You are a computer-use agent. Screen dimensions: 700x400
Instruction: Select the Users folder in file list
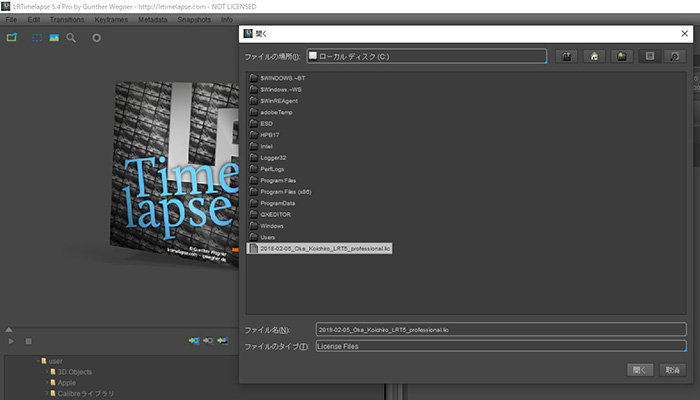click(262, 237)
